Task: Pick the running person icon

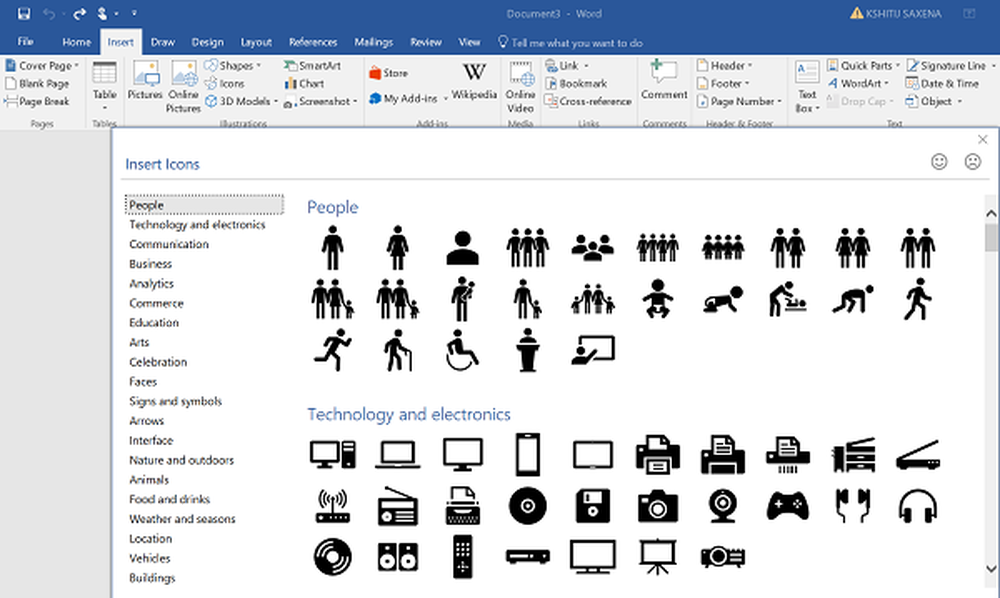Action: click(x=332, y=350)
